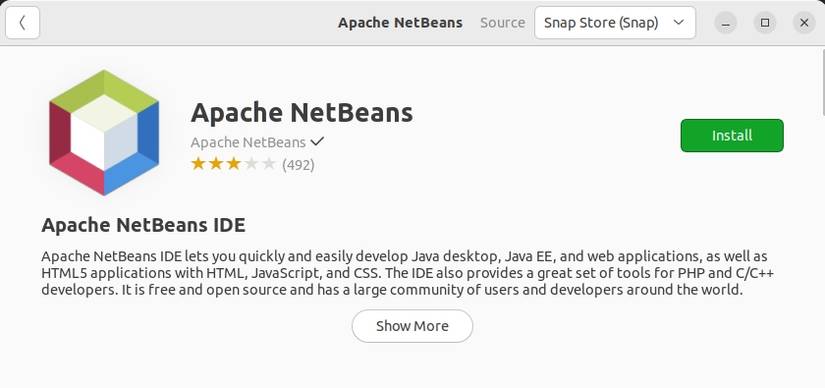Install Apache NetBeans
Viewport: 825px width, 388px height.
pyautogui.click(x=732, y=136)
